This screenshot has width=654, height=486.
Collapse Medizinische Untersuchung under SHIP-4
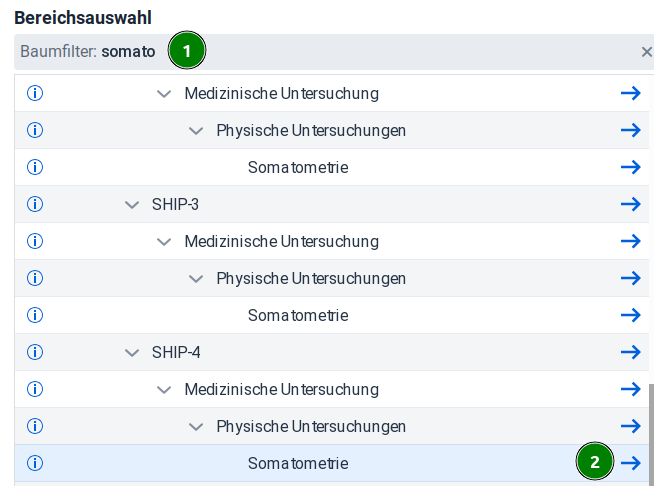coord(164,390)
